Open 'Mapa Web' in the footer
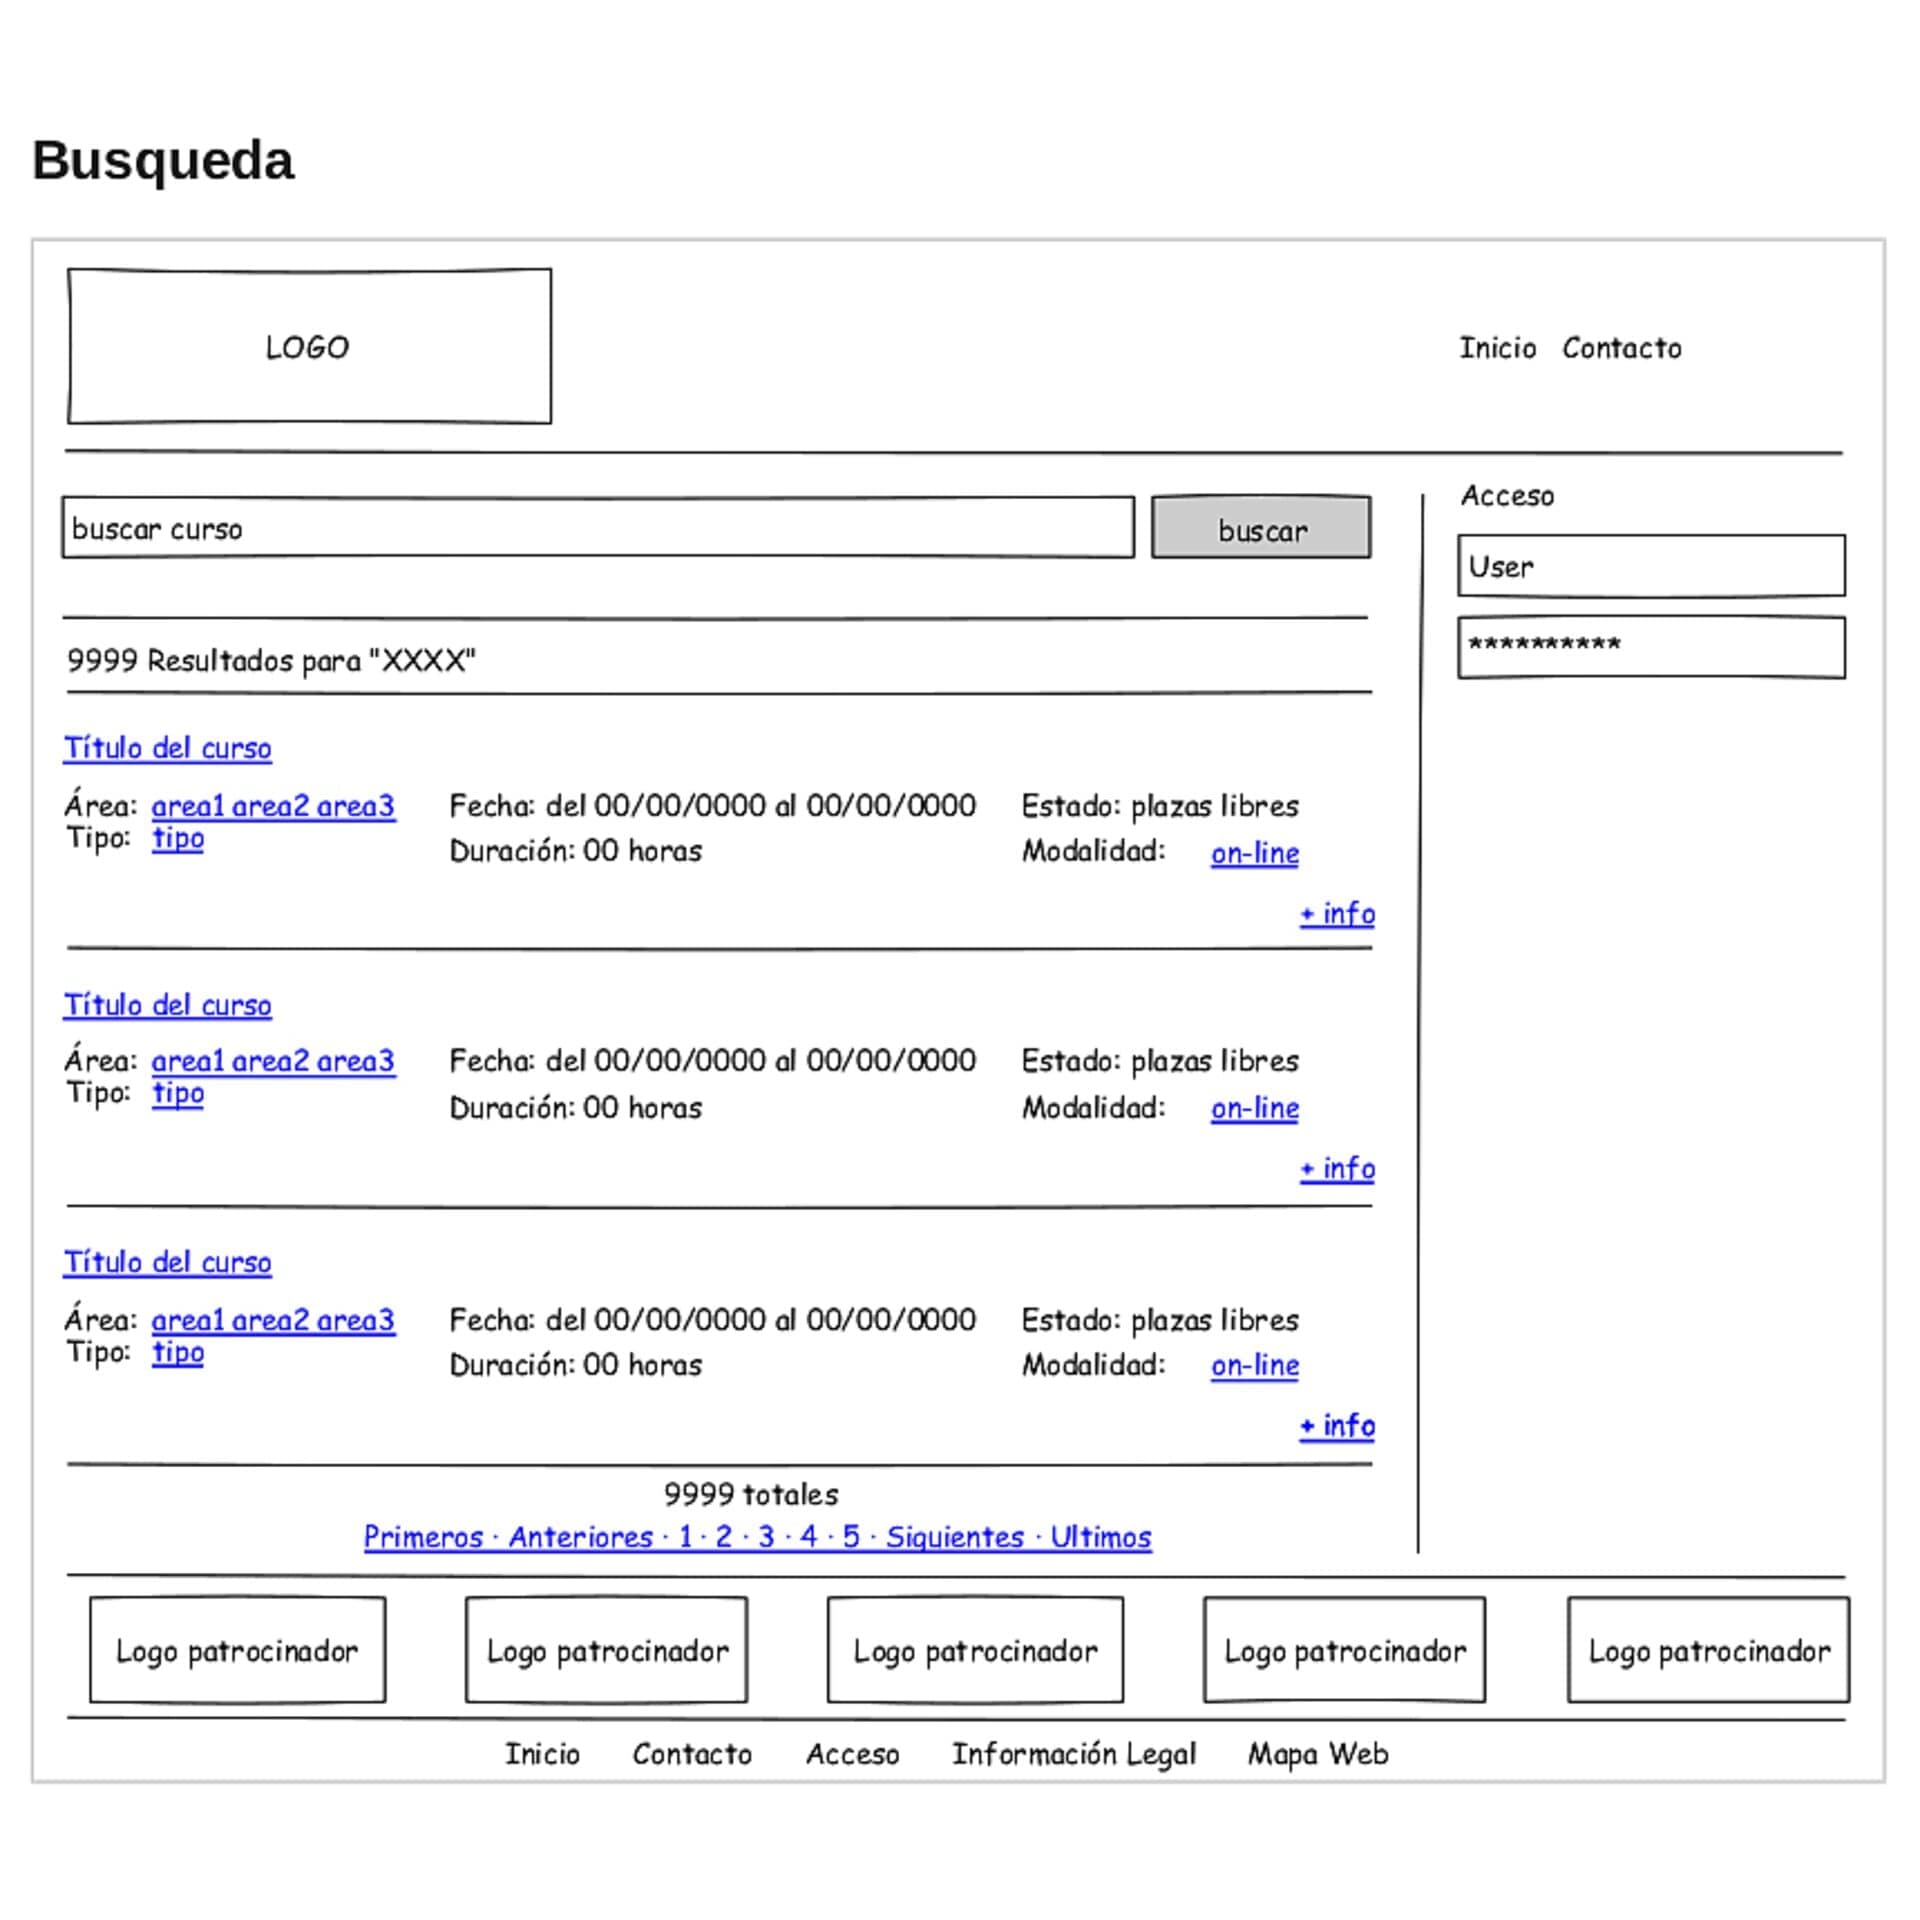 (1317, 1754)
